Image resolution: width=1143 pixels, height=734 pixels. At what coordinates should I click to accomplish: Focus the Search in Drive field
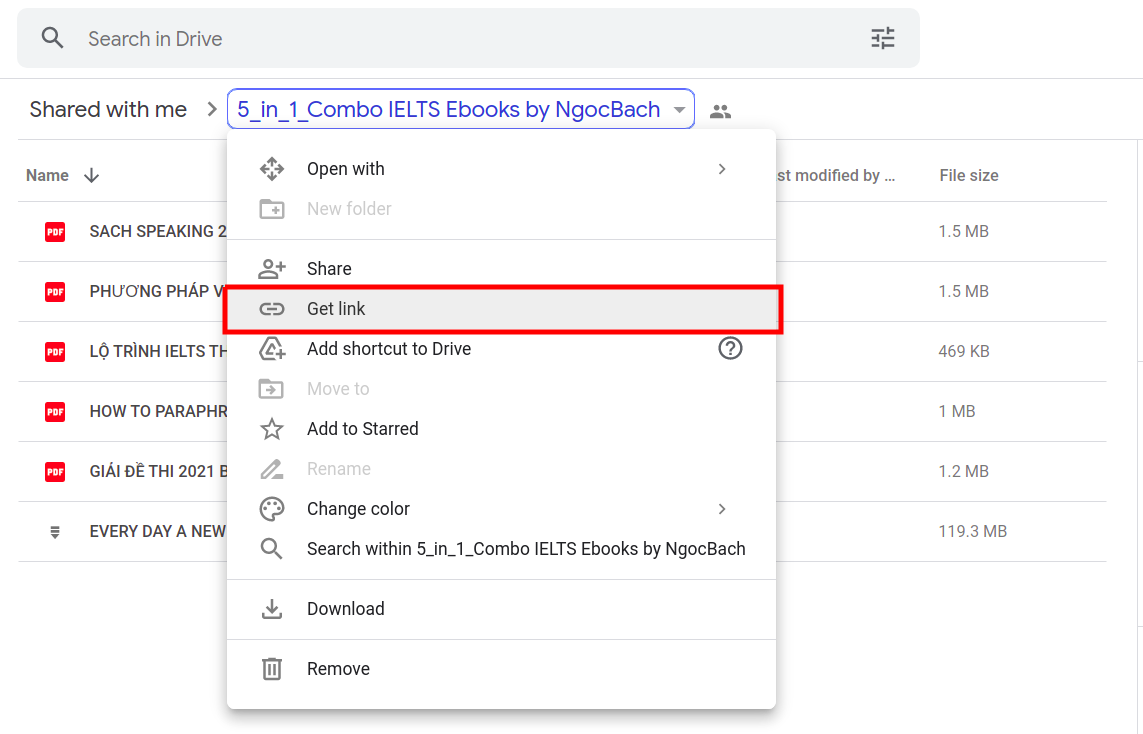point(468,38)
